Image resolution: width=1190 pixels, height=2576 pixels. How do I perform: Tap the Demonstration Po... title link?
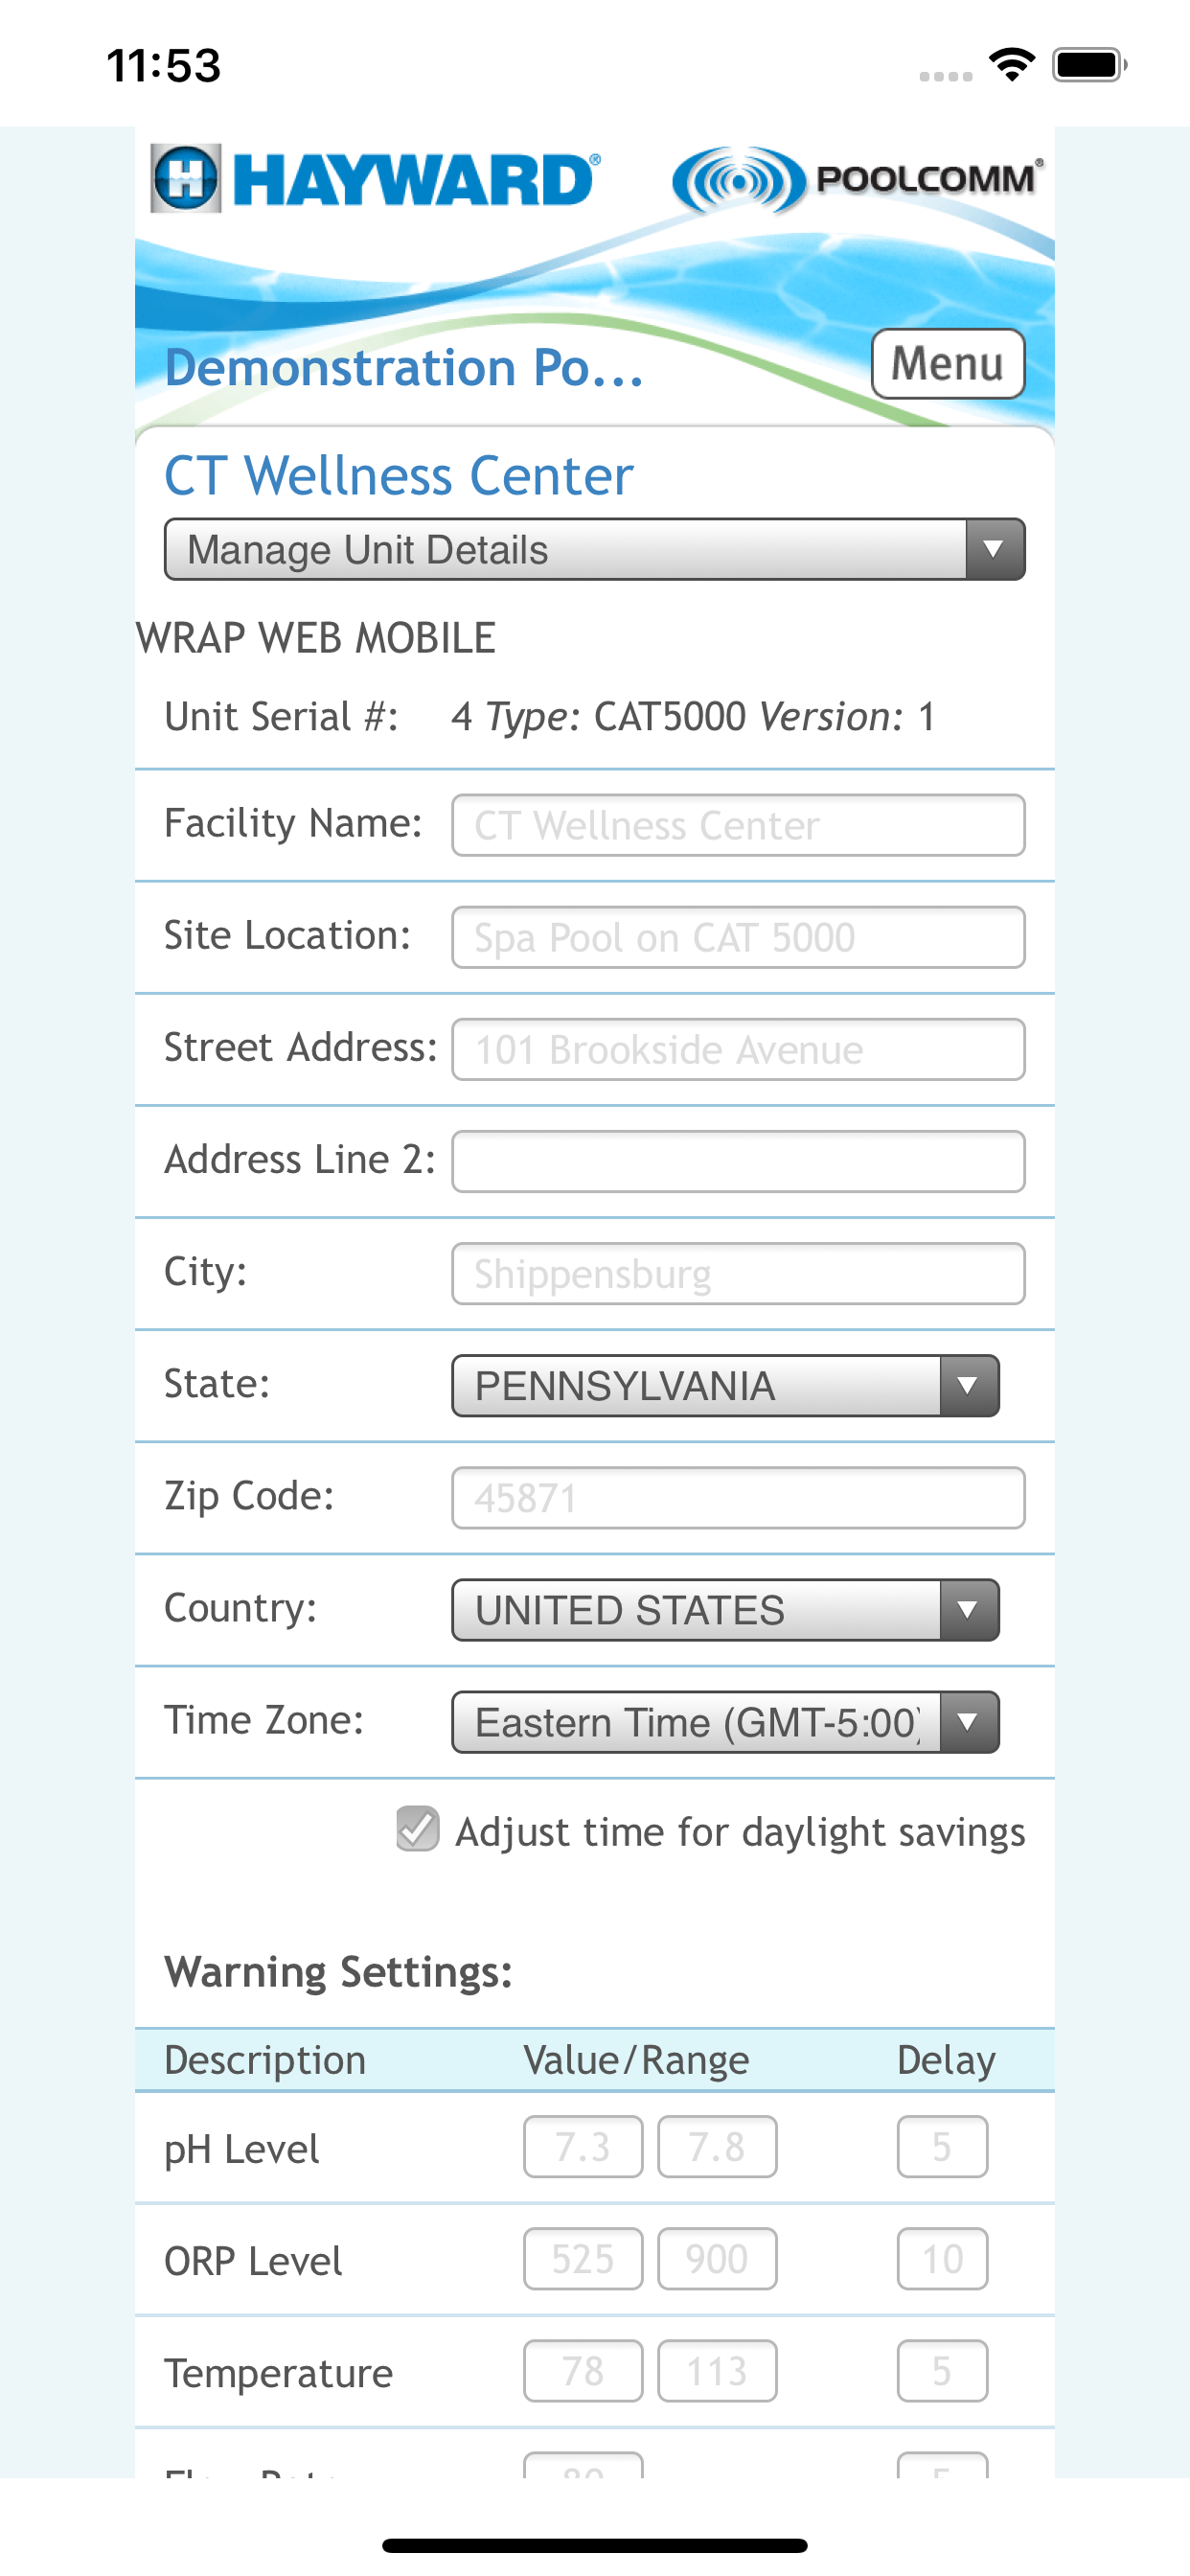coord(404,367)
